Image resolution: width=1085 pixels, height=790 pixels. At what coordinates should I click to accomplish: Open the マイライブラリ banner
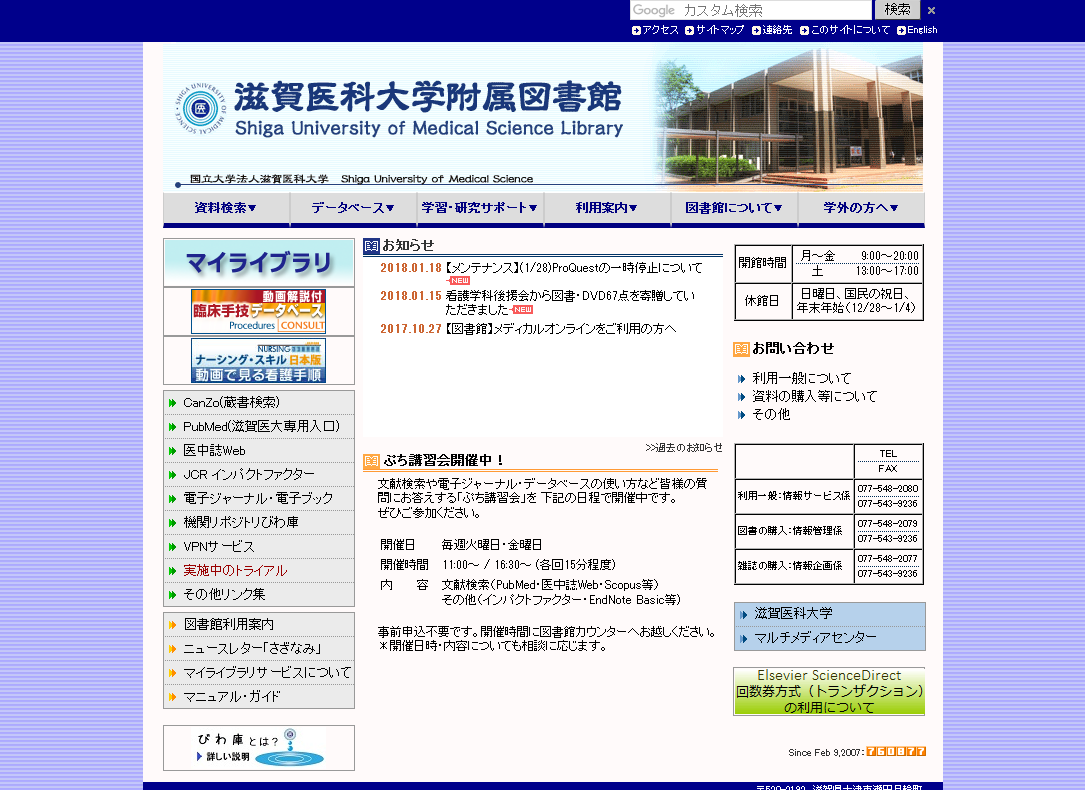(259, 263)
